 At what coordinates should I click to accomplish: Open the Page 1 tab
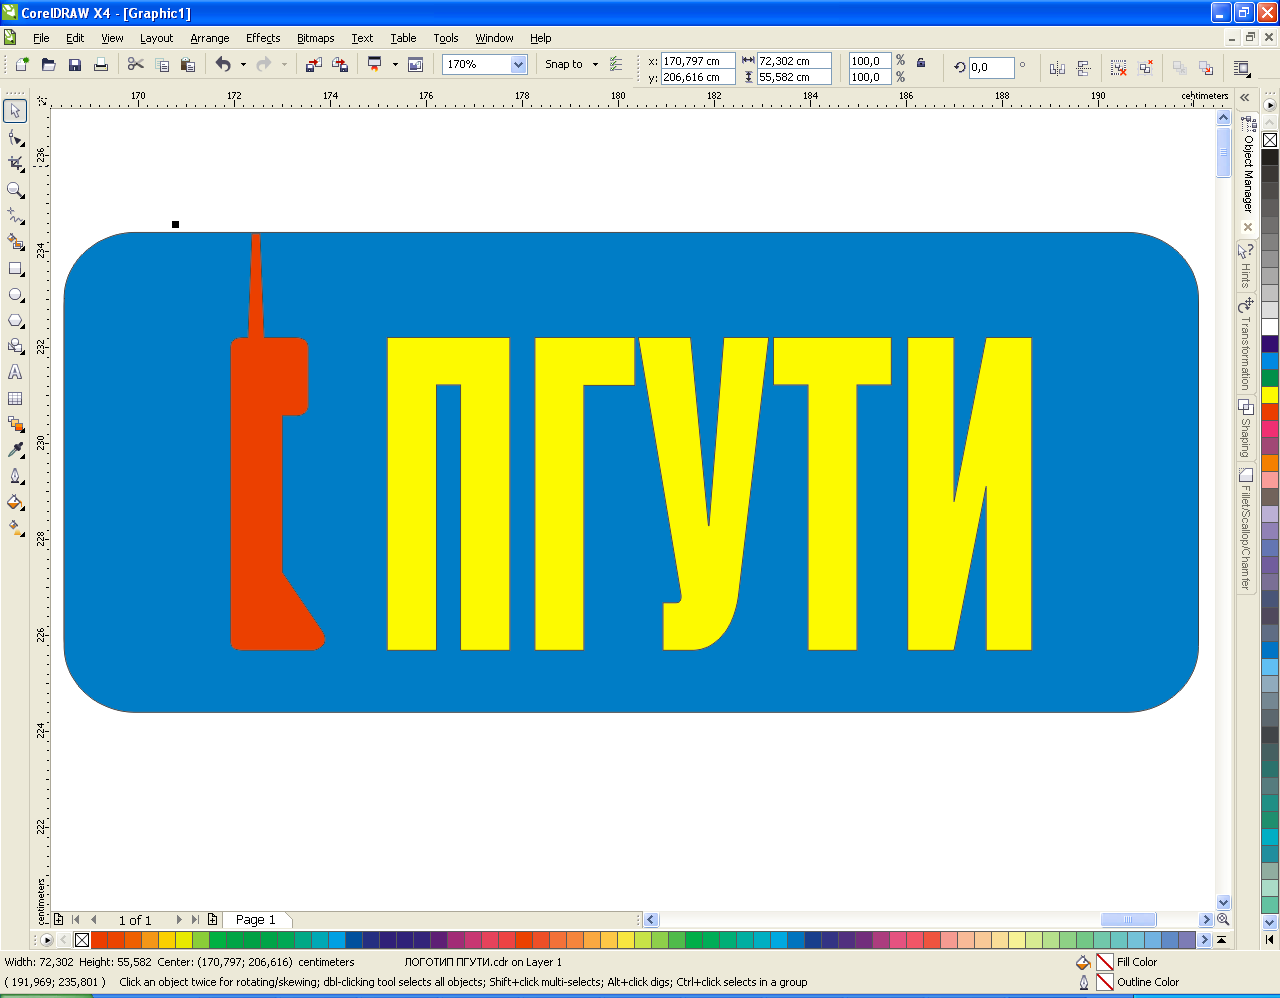(255, 920)
